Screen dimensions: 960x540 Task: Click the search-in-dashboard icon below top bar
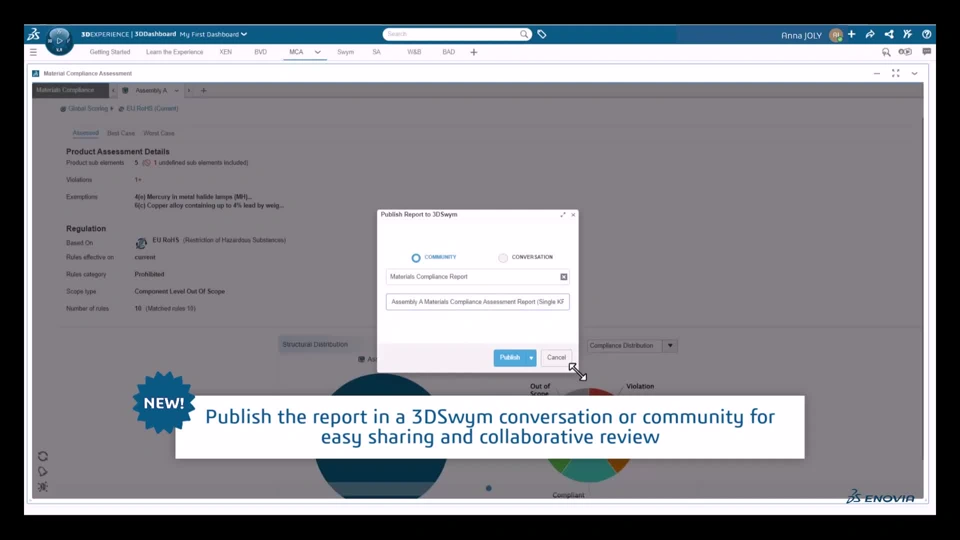[x=886, y=52]
